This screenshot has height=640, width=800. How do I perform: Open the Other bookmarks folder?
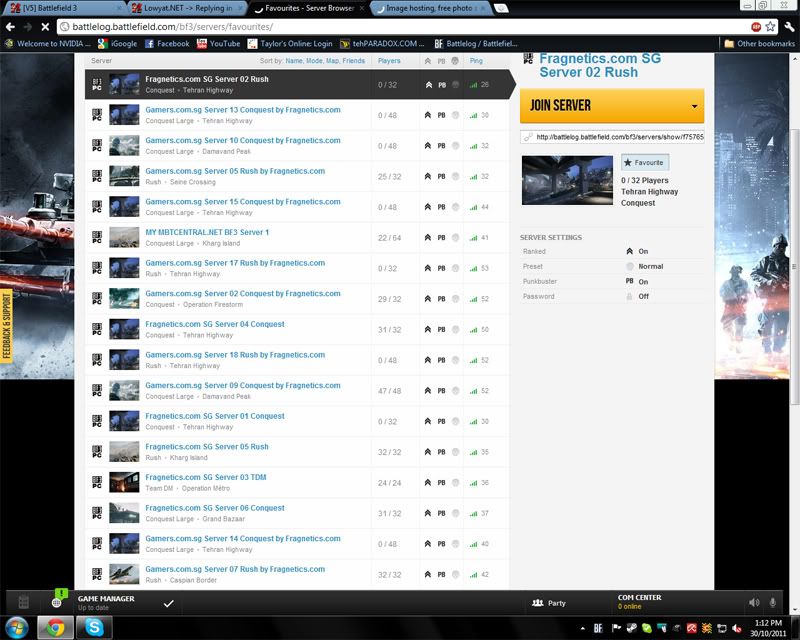(760, 43)
